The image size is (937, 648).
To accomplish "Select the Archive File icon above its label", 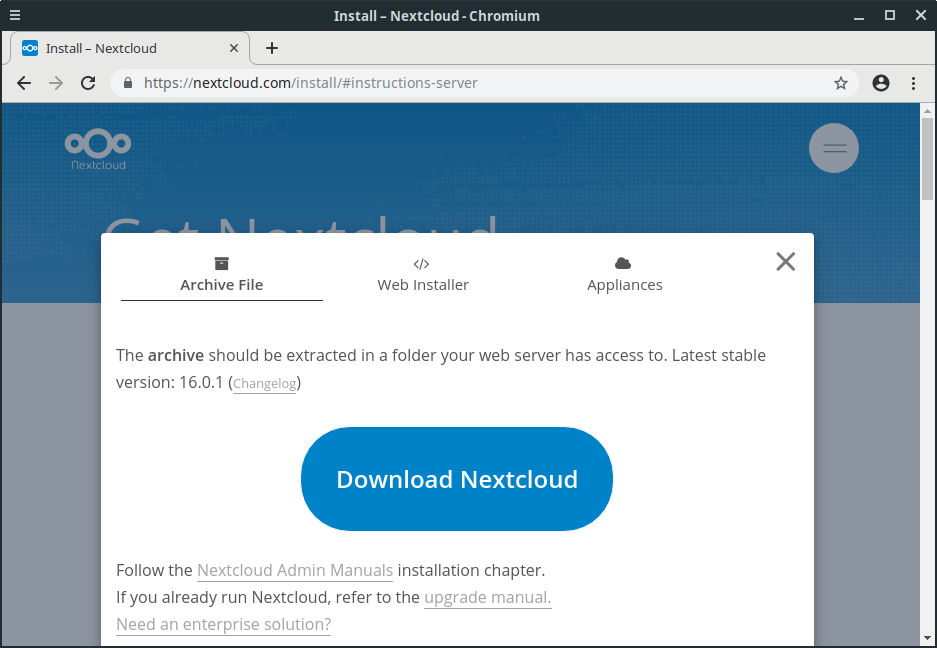I will coord(221,263).
